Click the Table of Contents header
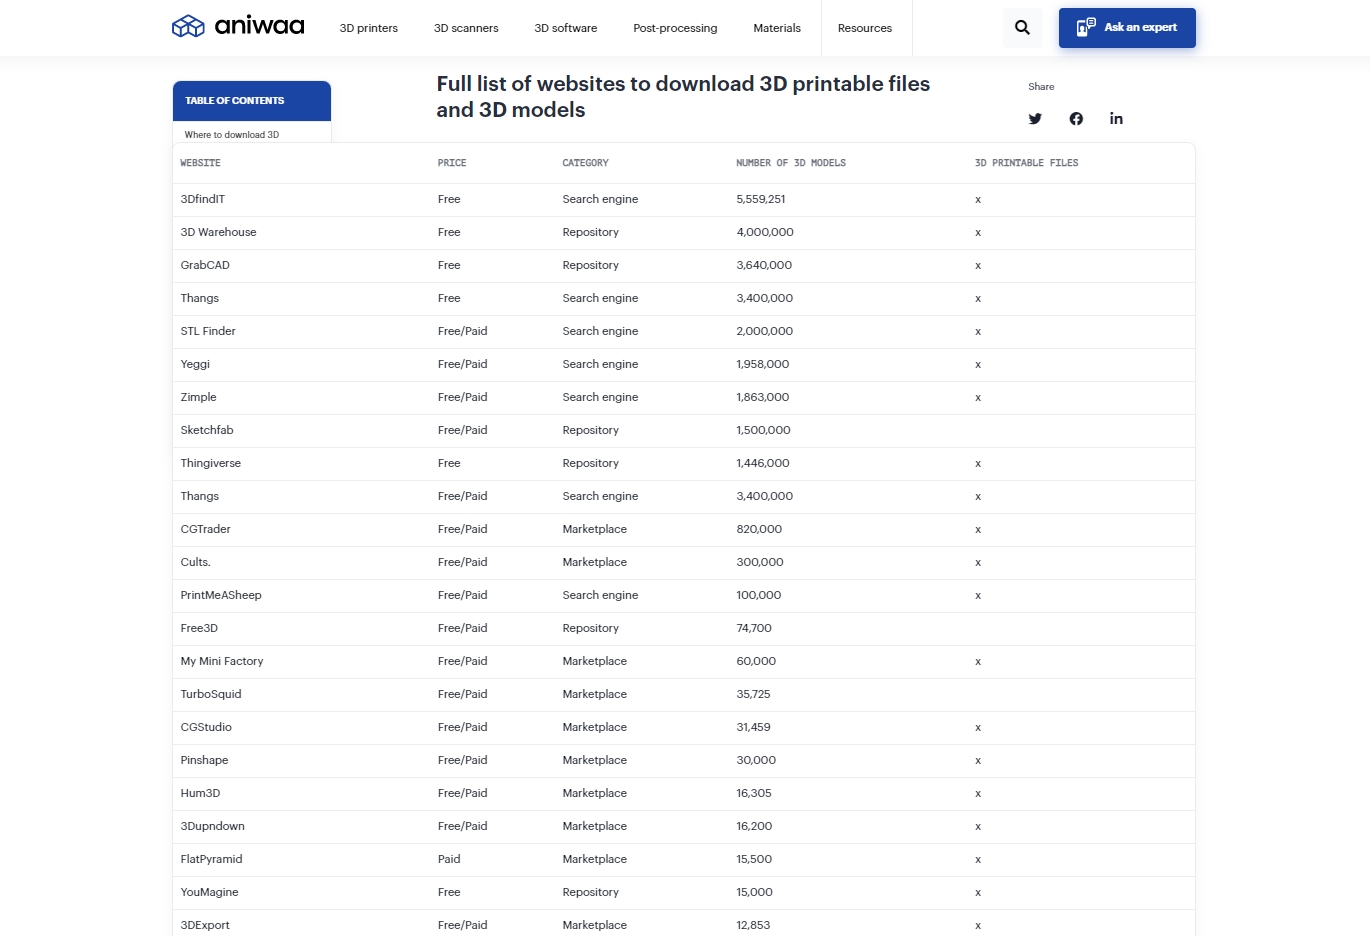The image size is (1370, 936). 252,101
